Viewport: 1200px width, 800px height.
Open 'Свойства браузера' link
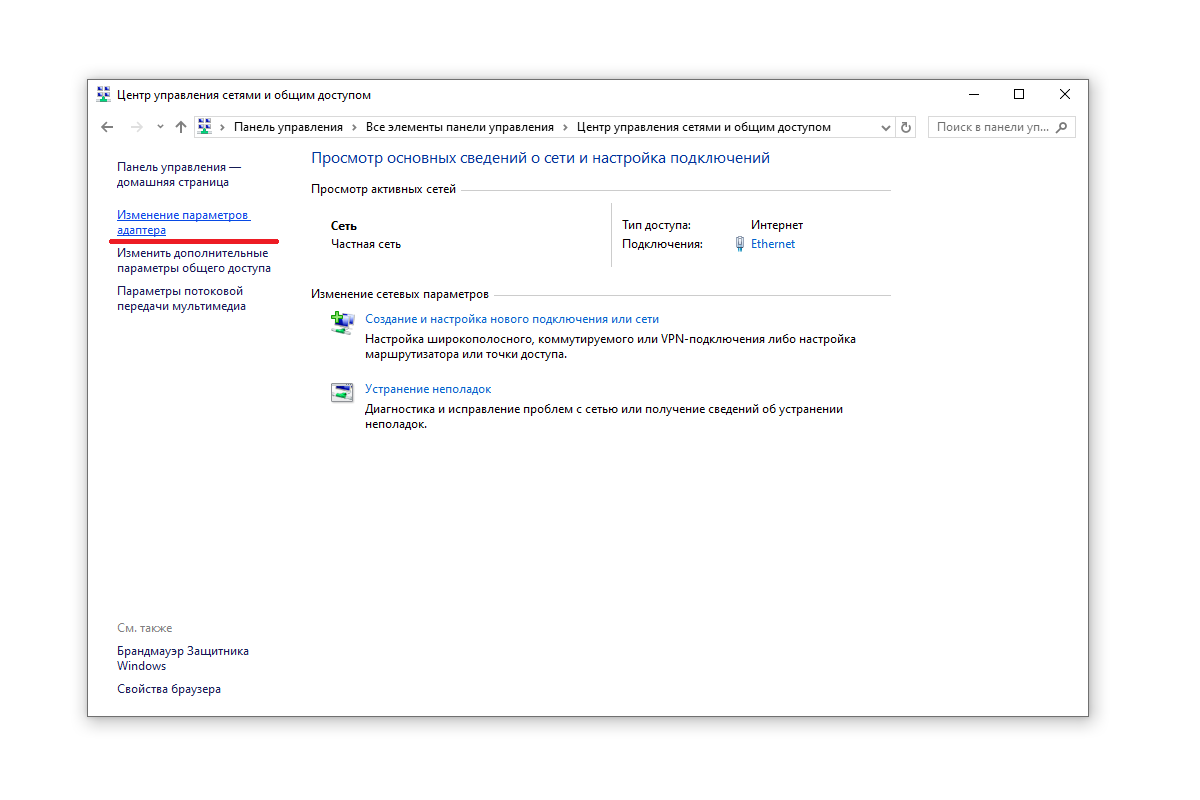(x=169, y=689)
